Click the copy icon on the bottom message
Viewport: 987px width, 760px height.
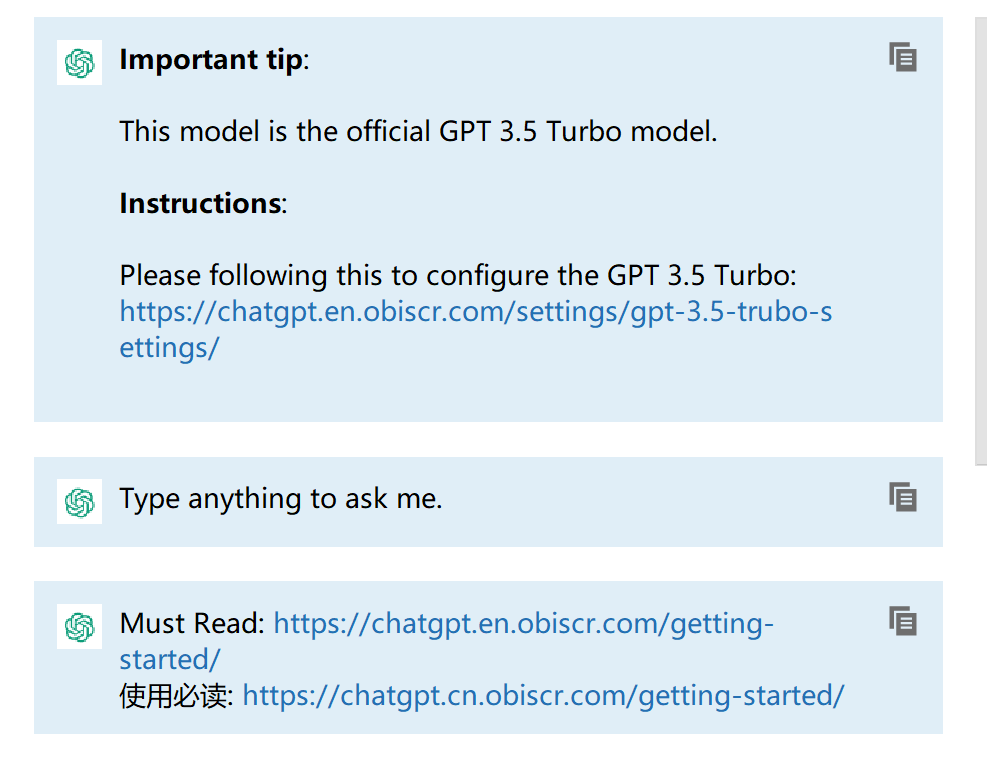902,621
